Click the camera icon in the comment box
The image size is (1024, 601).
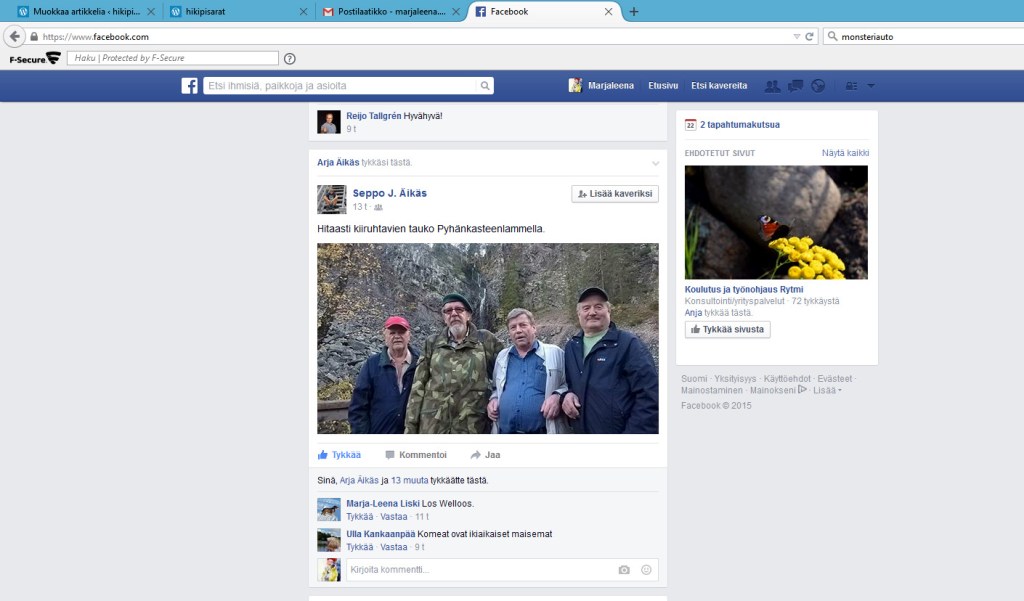click(624, 569)
